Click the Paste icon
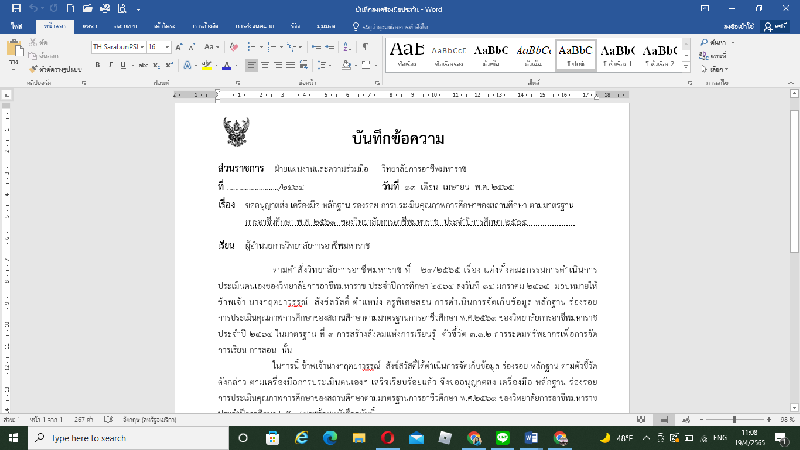800x450 pixels. click(16, 50)
